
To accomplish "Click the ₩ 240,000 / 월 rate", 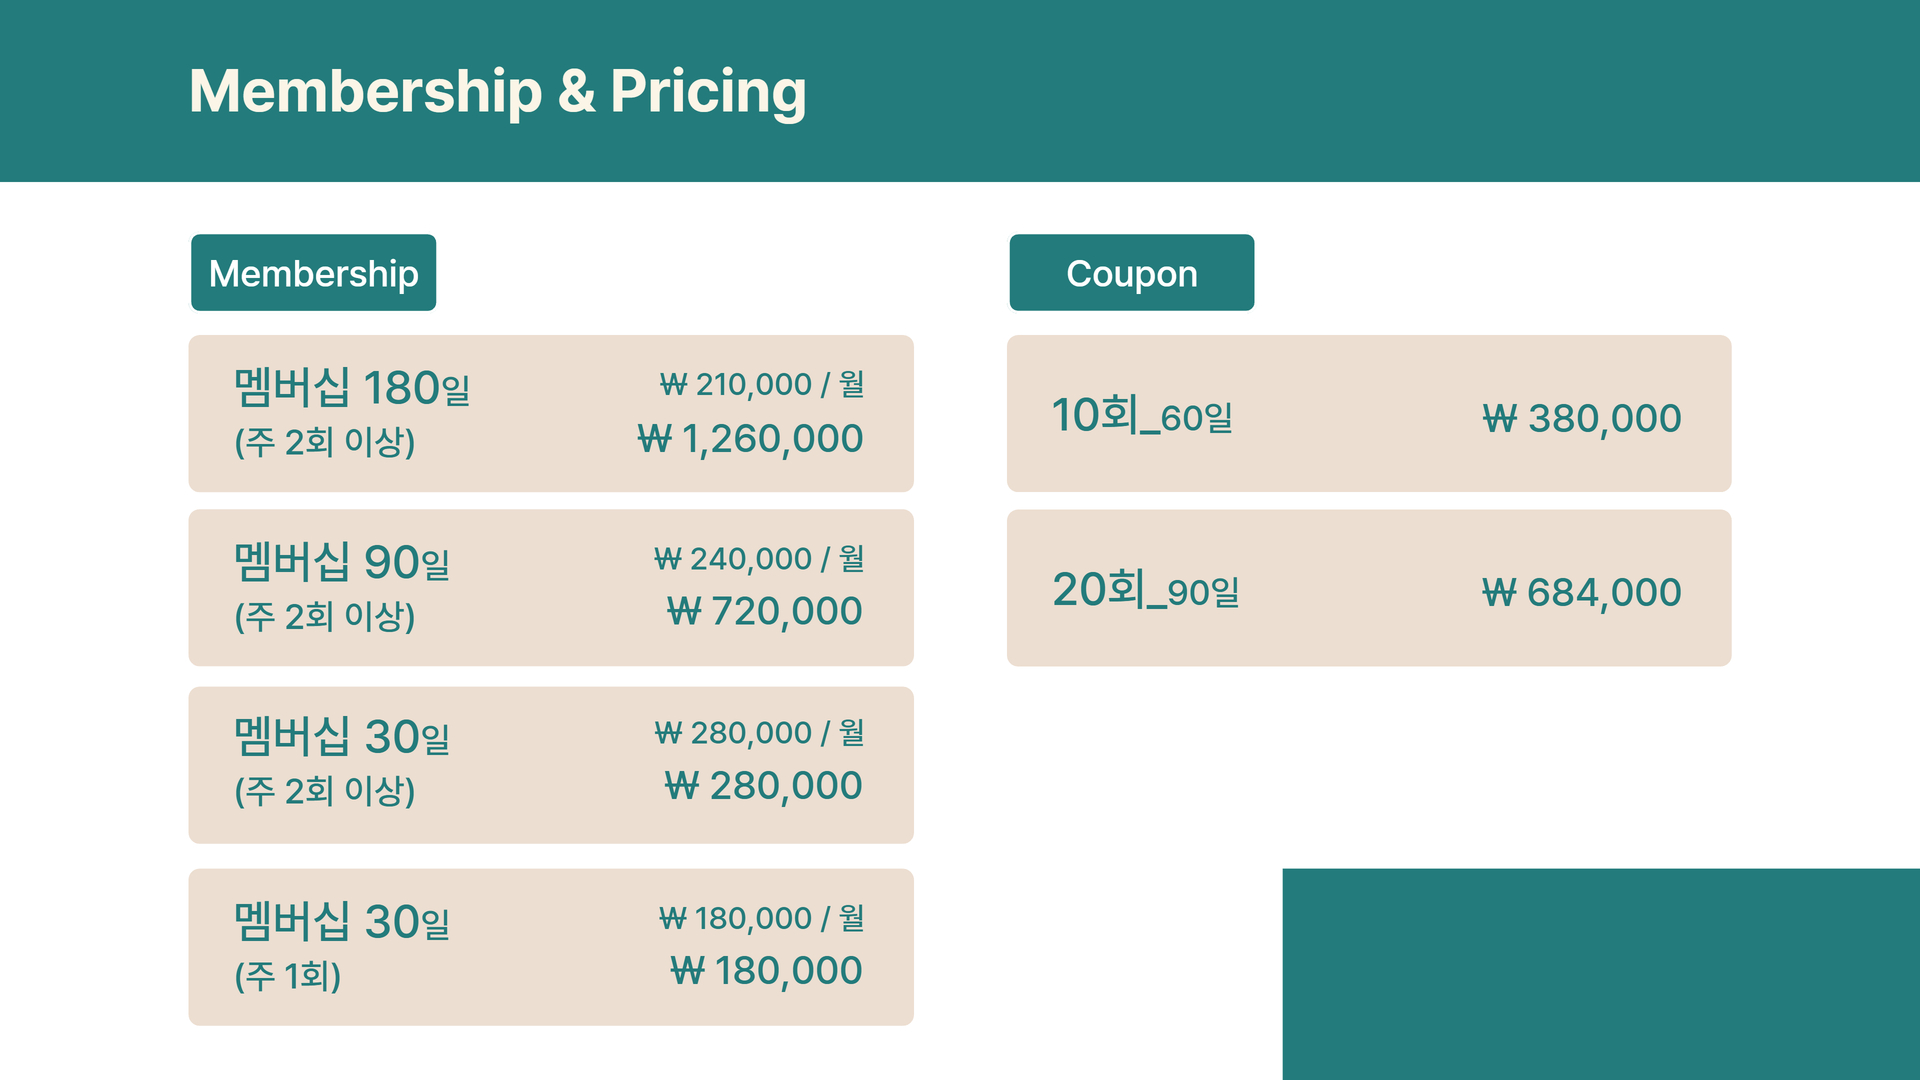I will tap(758, 558).
